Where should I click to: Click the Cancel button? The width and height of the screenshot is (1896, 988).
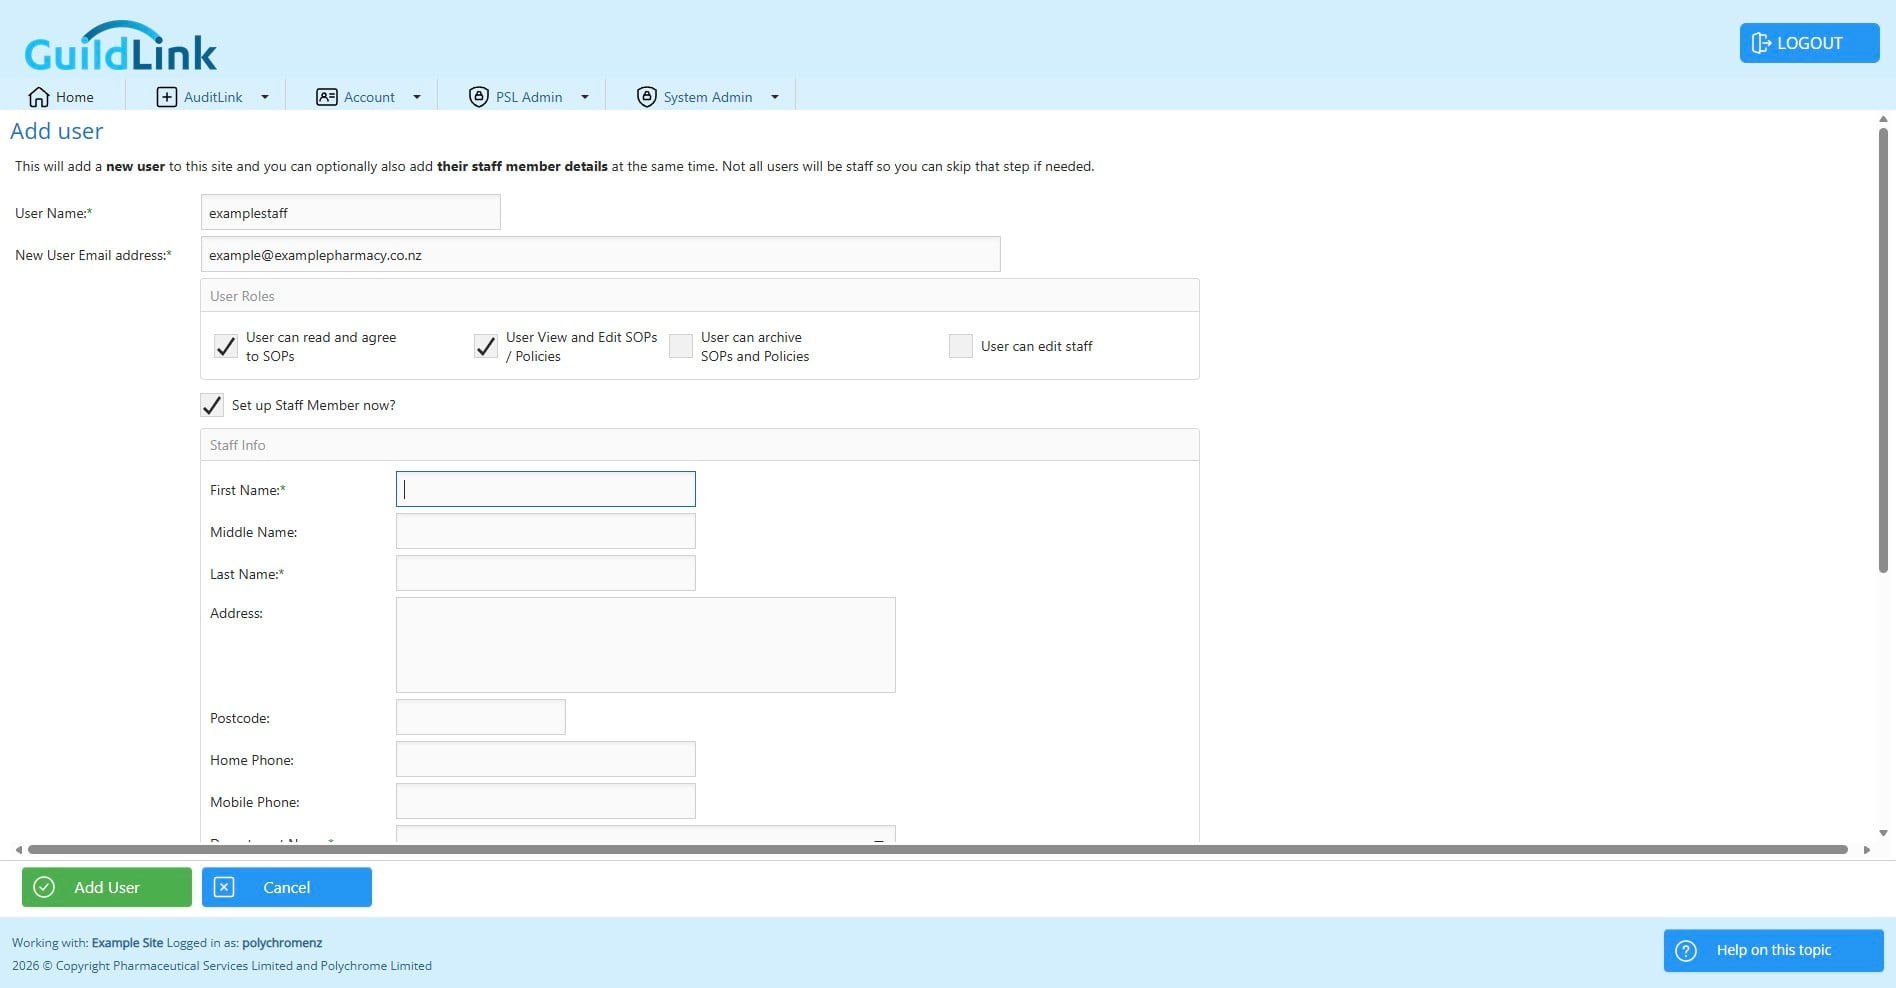tap(287, 887)
